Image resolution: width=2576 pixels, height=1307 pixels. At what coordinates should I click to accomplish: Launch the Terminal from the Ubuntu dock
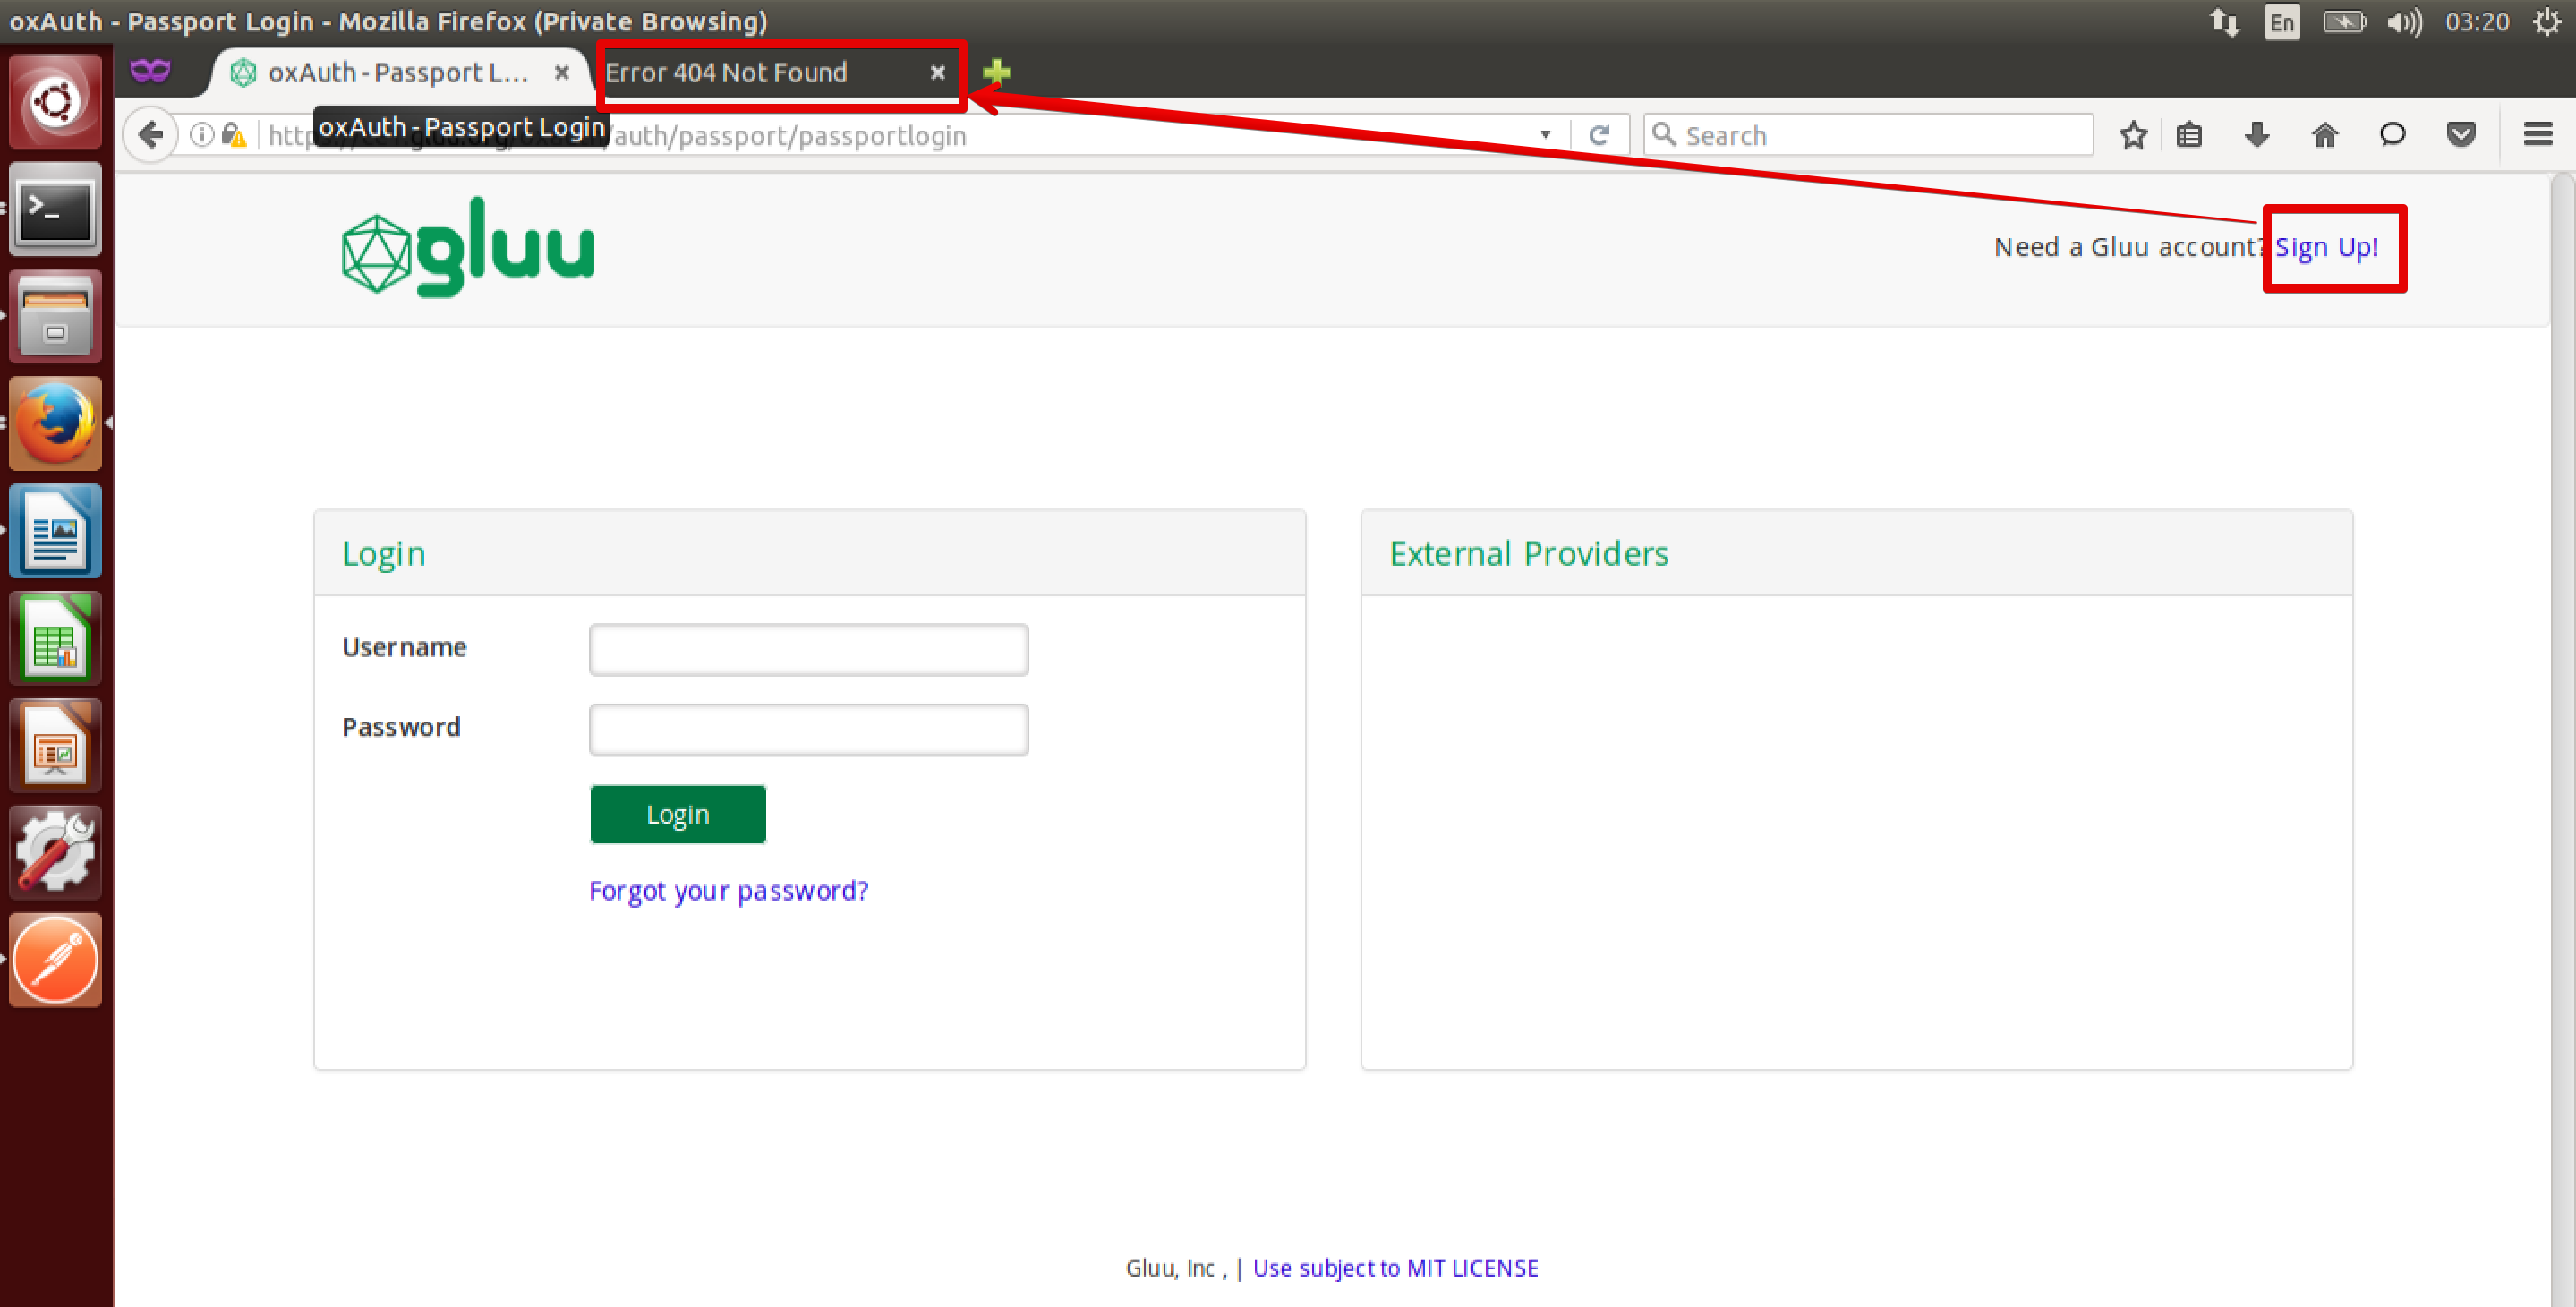pos(55,209)
